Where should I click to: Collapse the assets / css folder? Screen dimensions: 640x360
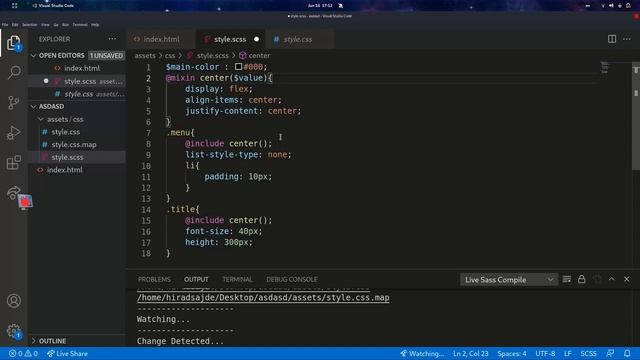pyautogui.click(x=41, y=119)
